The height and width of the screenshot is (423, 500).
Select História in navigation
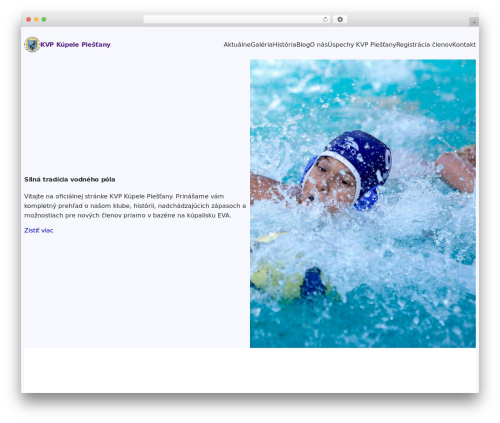pyautogui.click(x=284, y=45)
